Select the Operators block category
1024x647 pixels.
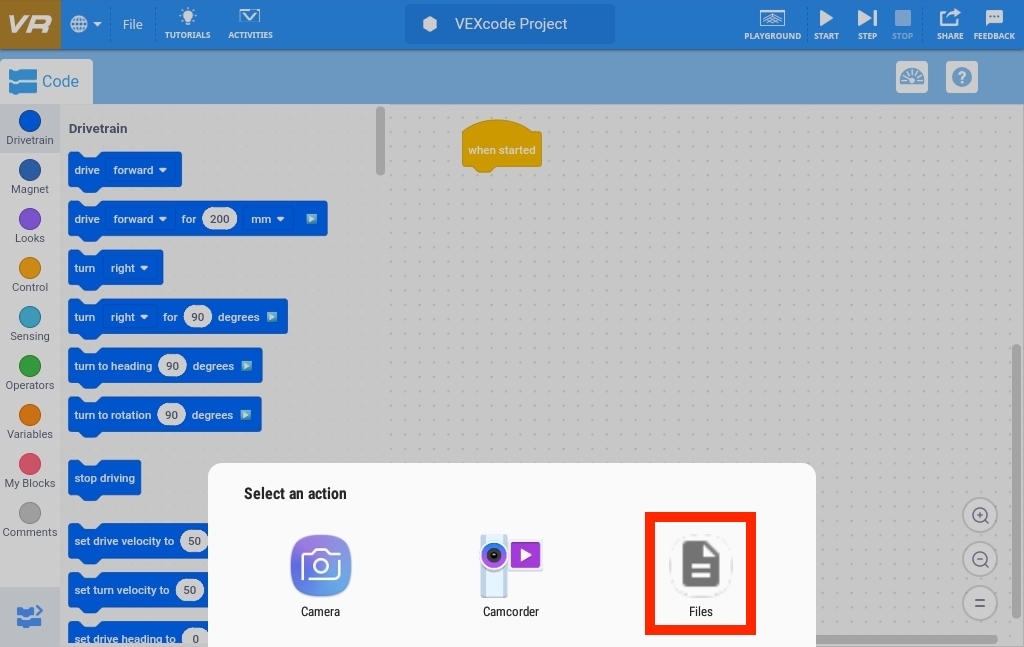[x=30, y=373]
